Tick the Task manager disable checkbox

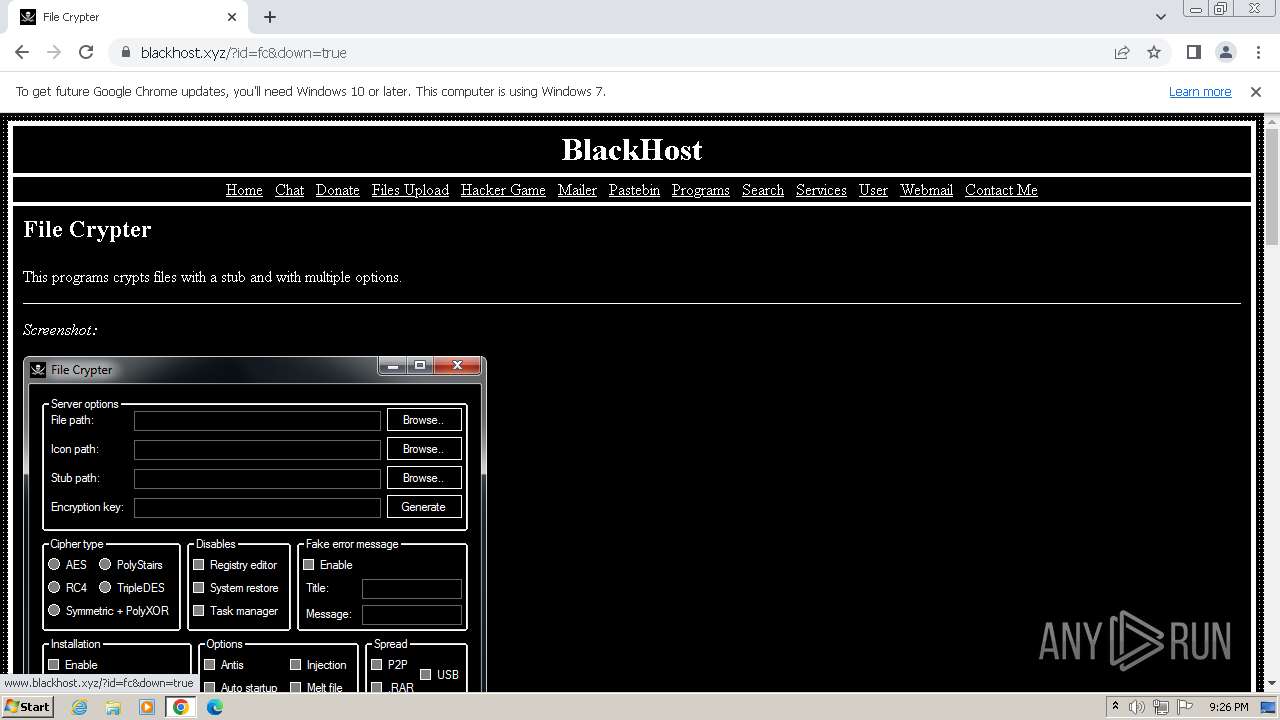point(199,611)
